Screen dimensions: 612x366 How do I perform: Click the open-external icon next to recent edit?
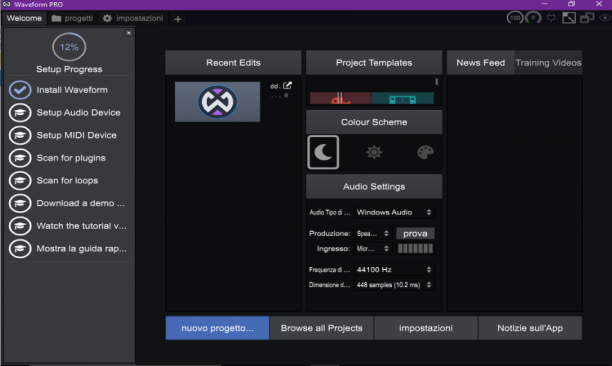(288, 85)
